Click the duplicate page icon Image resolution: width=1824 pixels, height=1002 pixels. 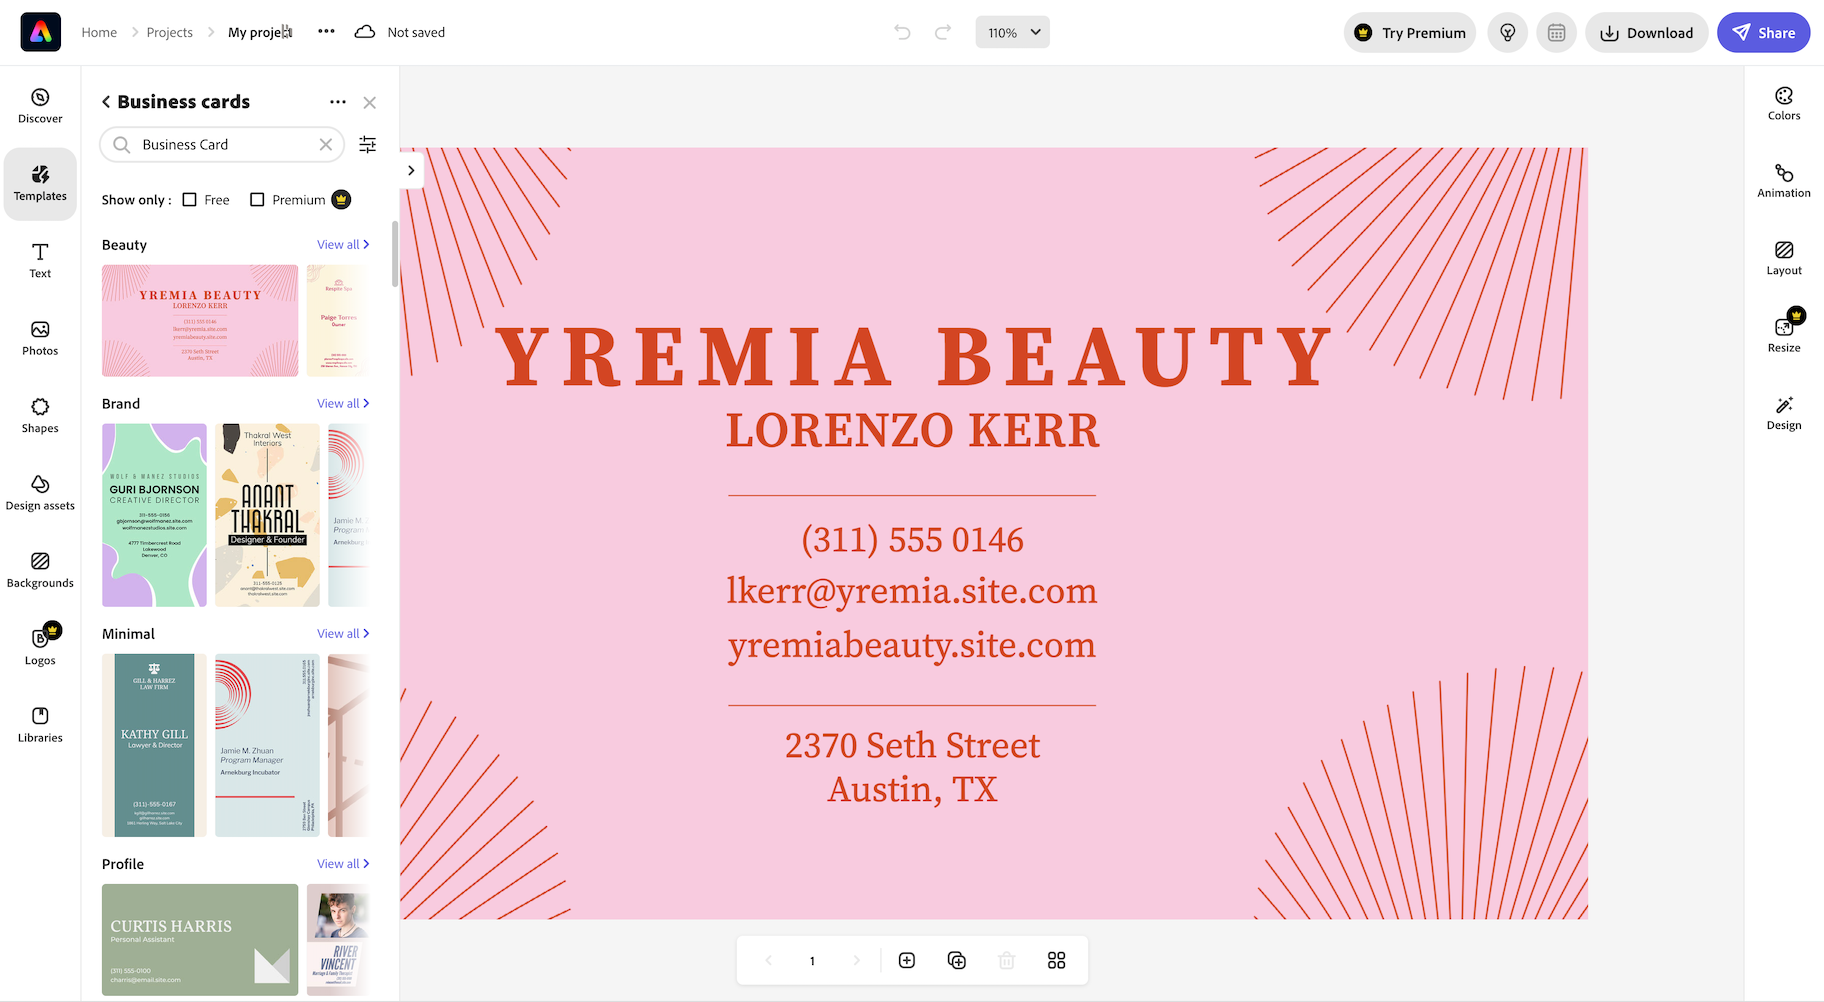coord(956,960)
